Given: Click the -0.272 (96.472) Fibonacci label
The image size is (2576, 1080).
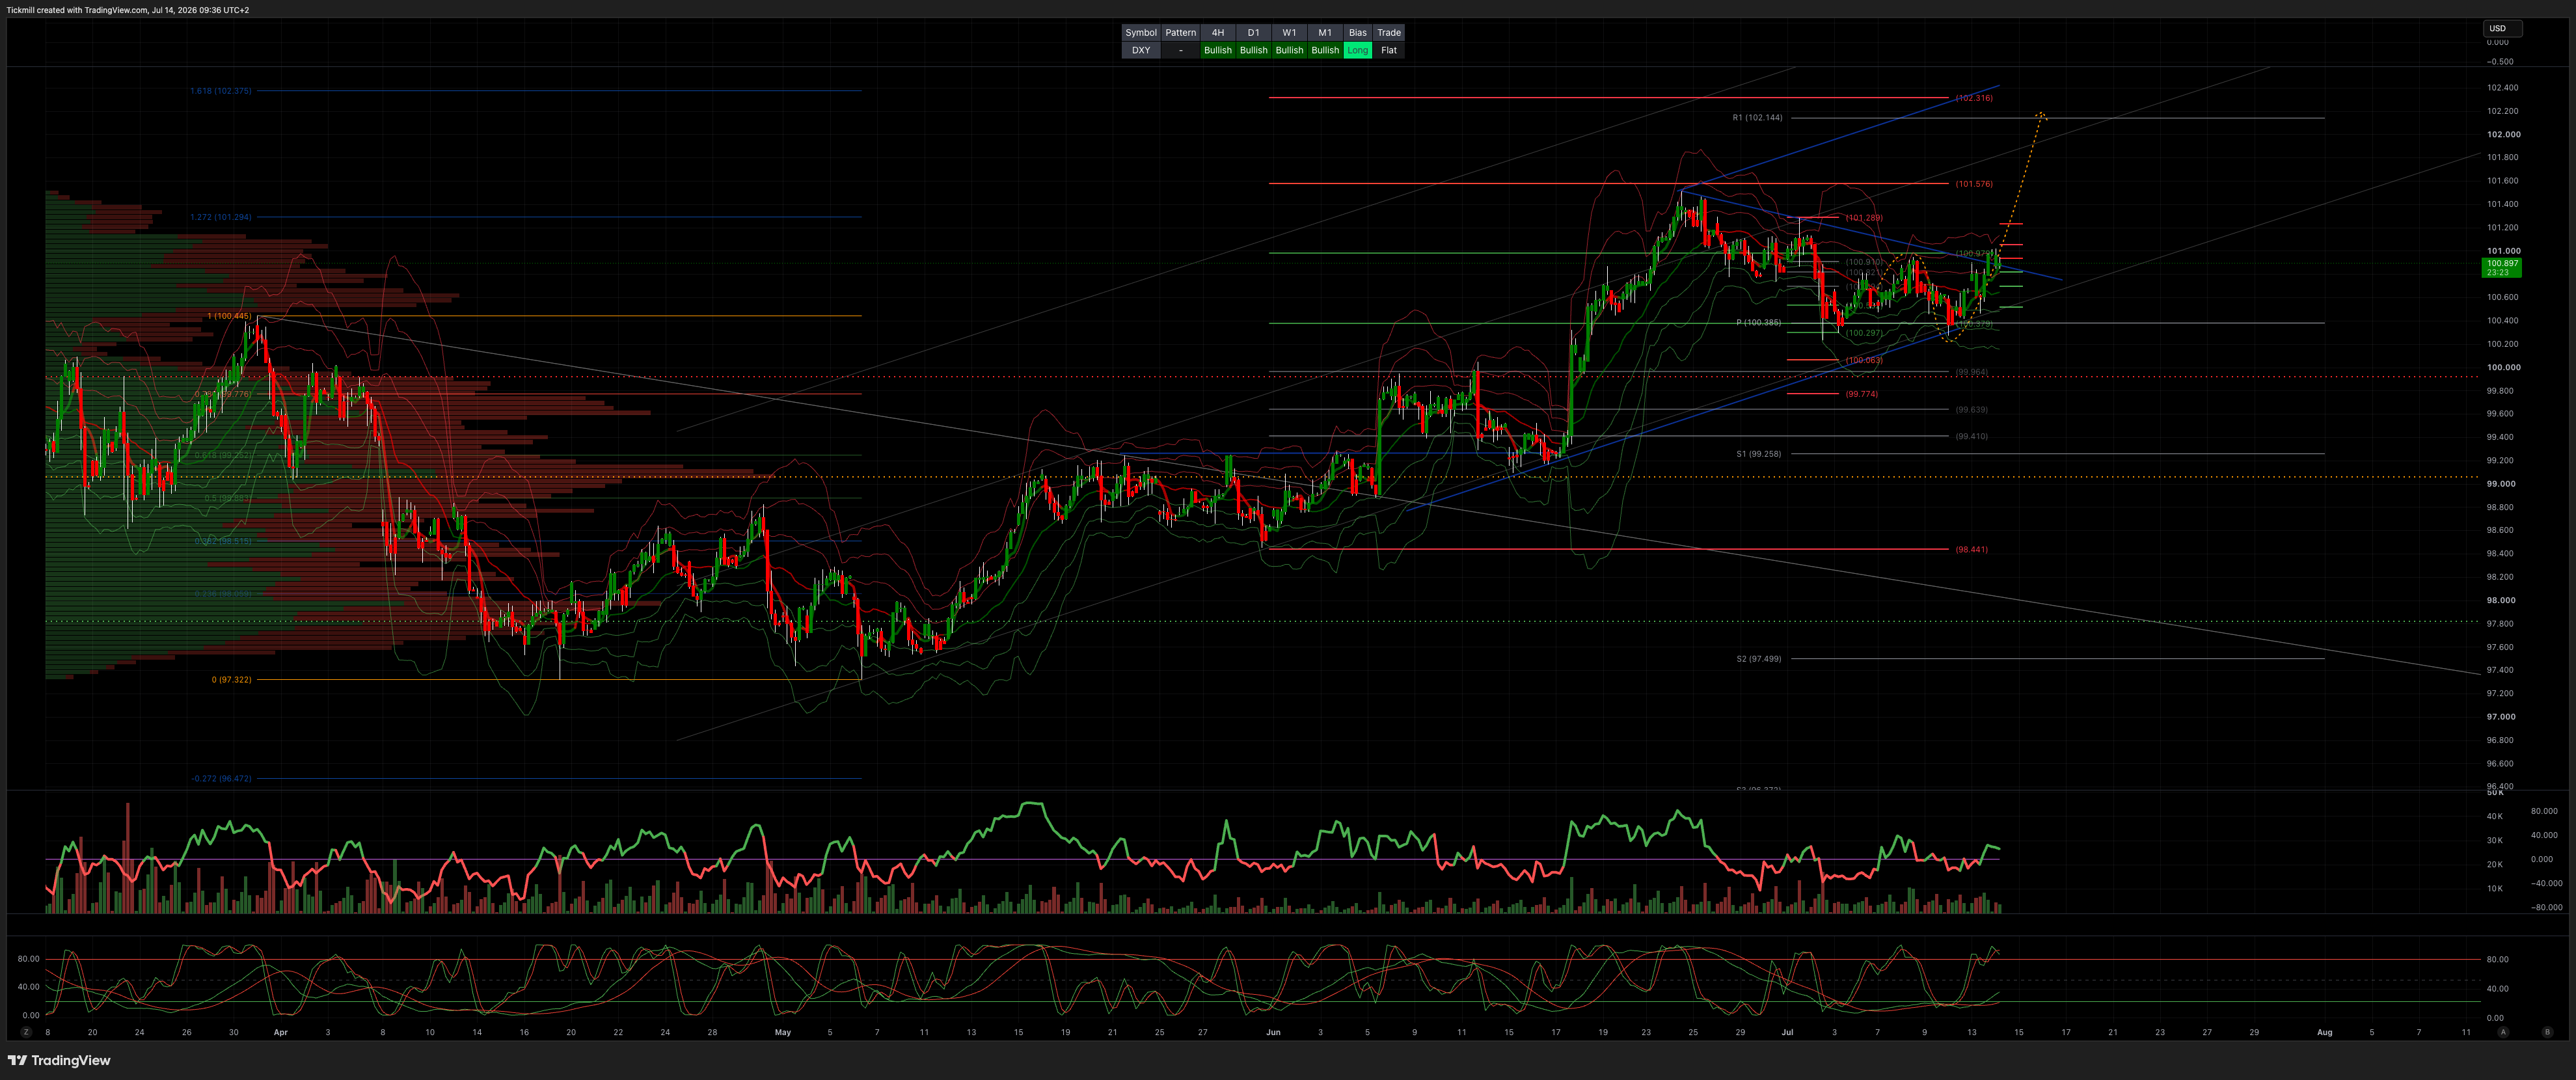Looking at the screenshot, I should [221, 779].
